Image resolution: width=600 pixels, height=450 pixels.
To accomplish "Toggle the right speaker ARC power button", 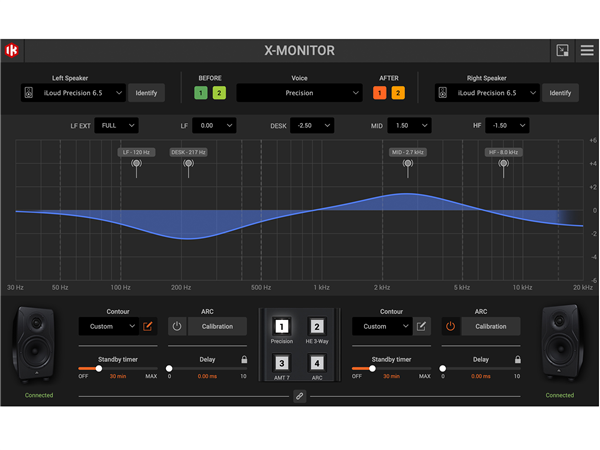I will (x=450, y=326).
